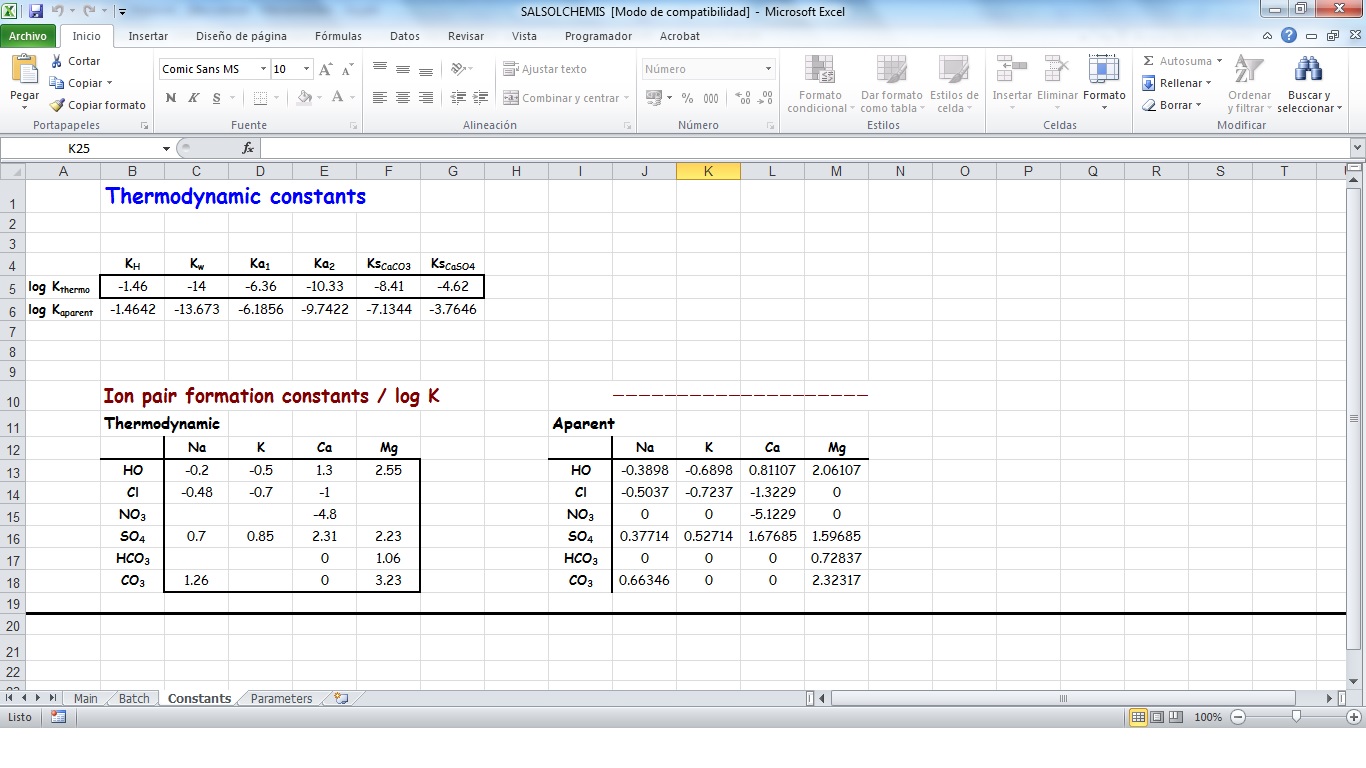
Task: Open the Formato cells menu
Action: tap(1104, 84)
